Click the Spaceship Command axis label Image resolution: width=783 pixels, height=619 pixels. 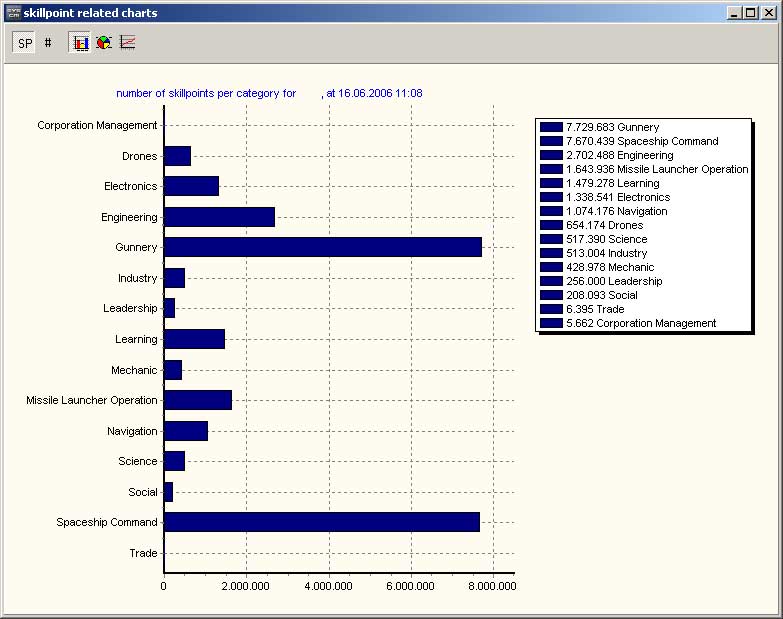[x=107, y=522]
